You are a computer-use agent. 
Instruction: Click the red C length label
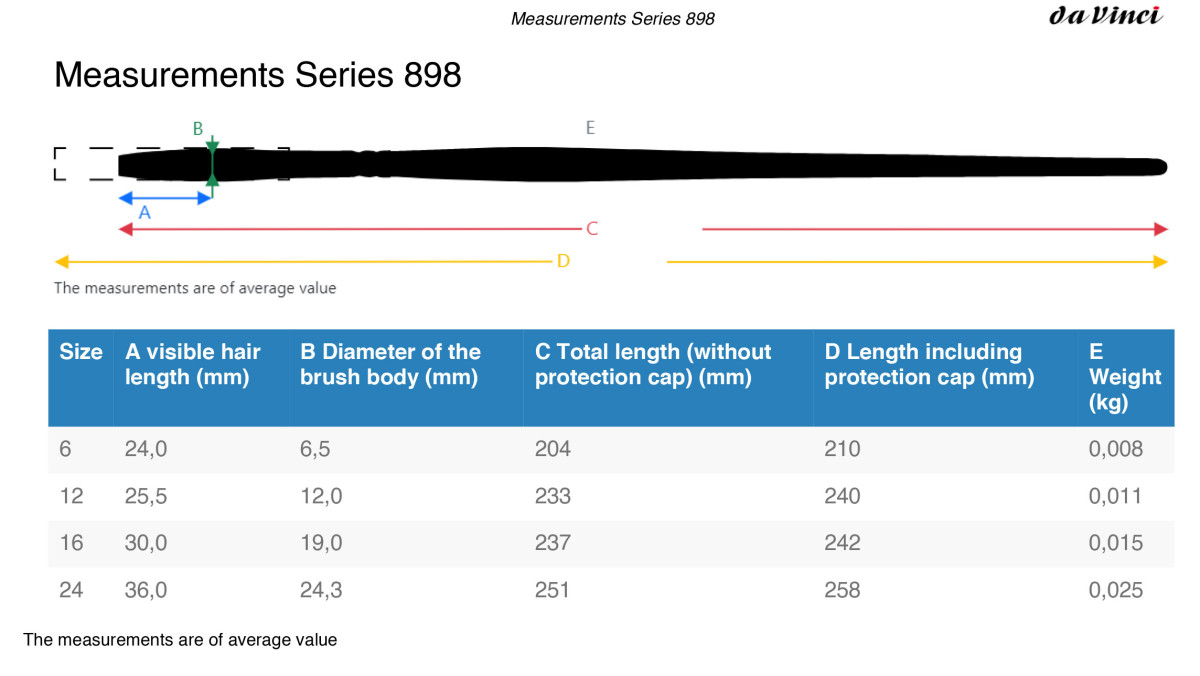pos(592,229)
